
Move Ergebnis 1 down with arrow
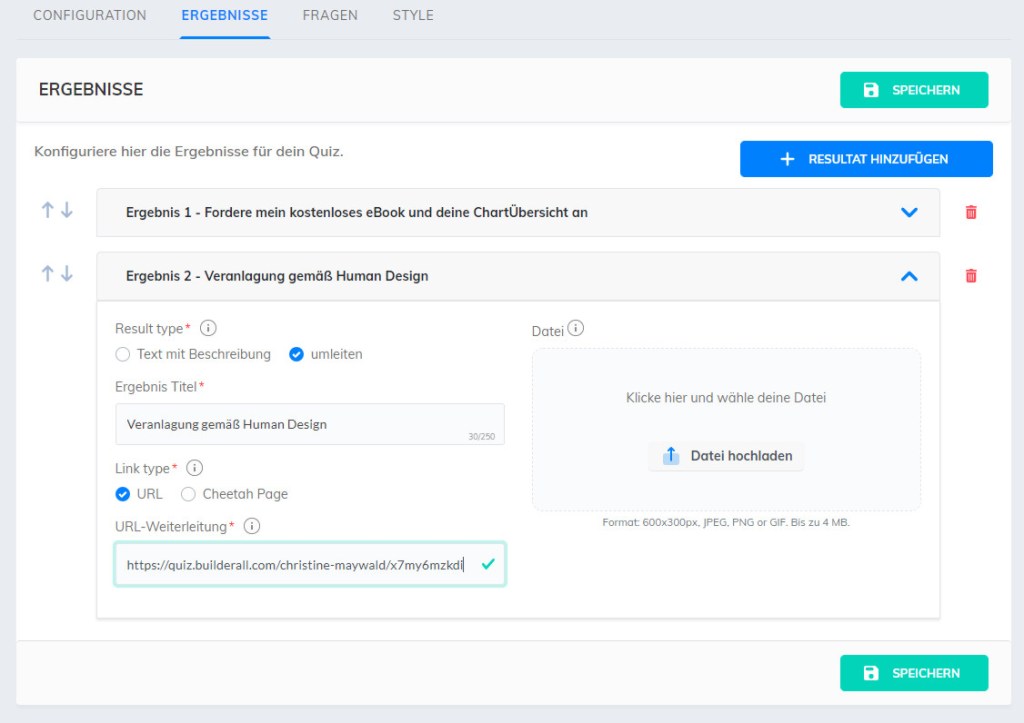coord(67,211)
